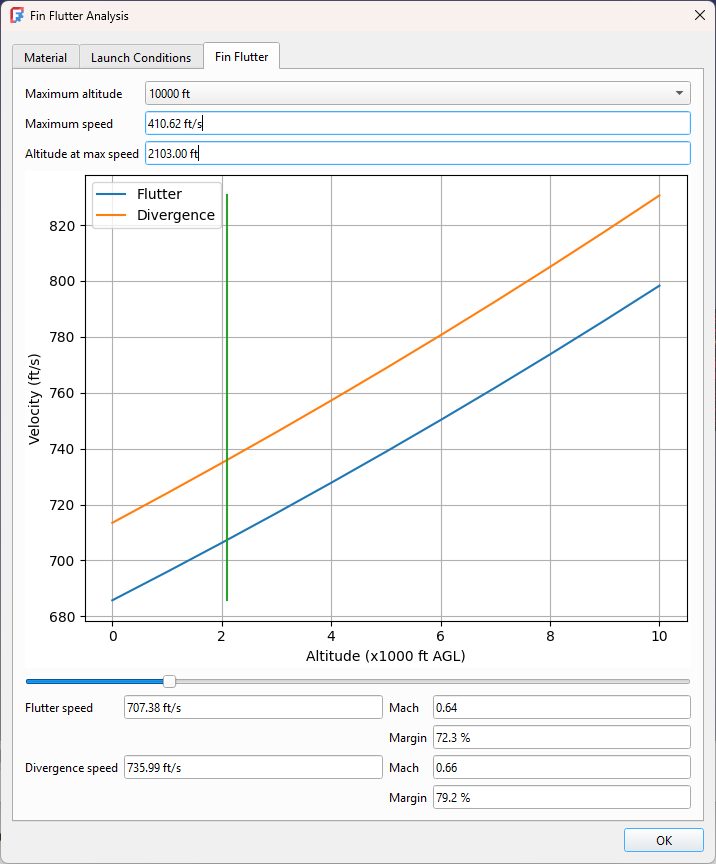The width and height of the screenshot is (716, 864).
Task: Click the Maximum speed input field
Action: tap(417, 124)
